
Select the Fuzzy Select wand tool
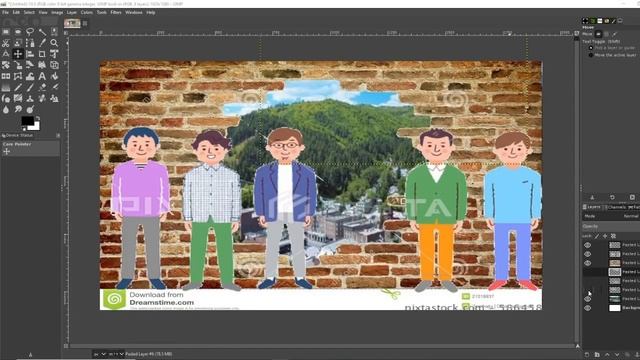coord(42,32)
